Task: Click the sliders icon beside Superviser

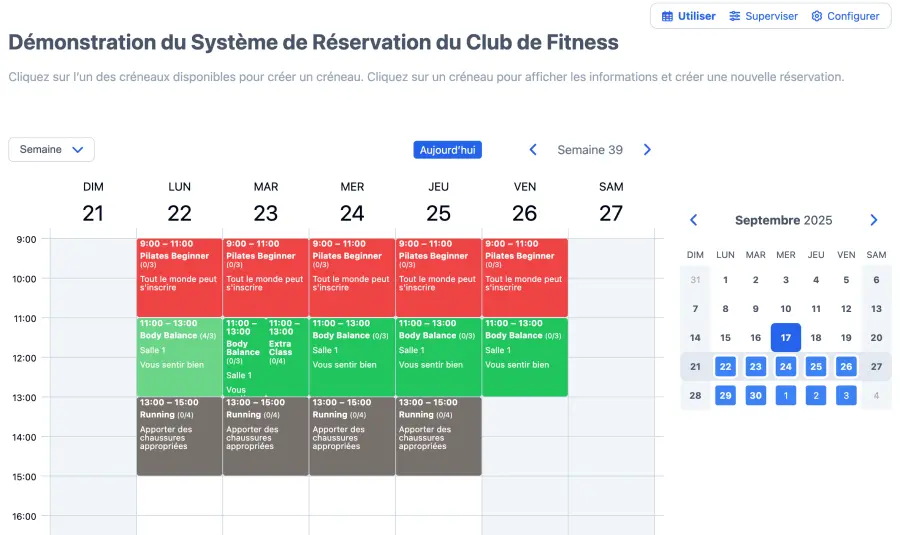Action: (x=735, y=16)
